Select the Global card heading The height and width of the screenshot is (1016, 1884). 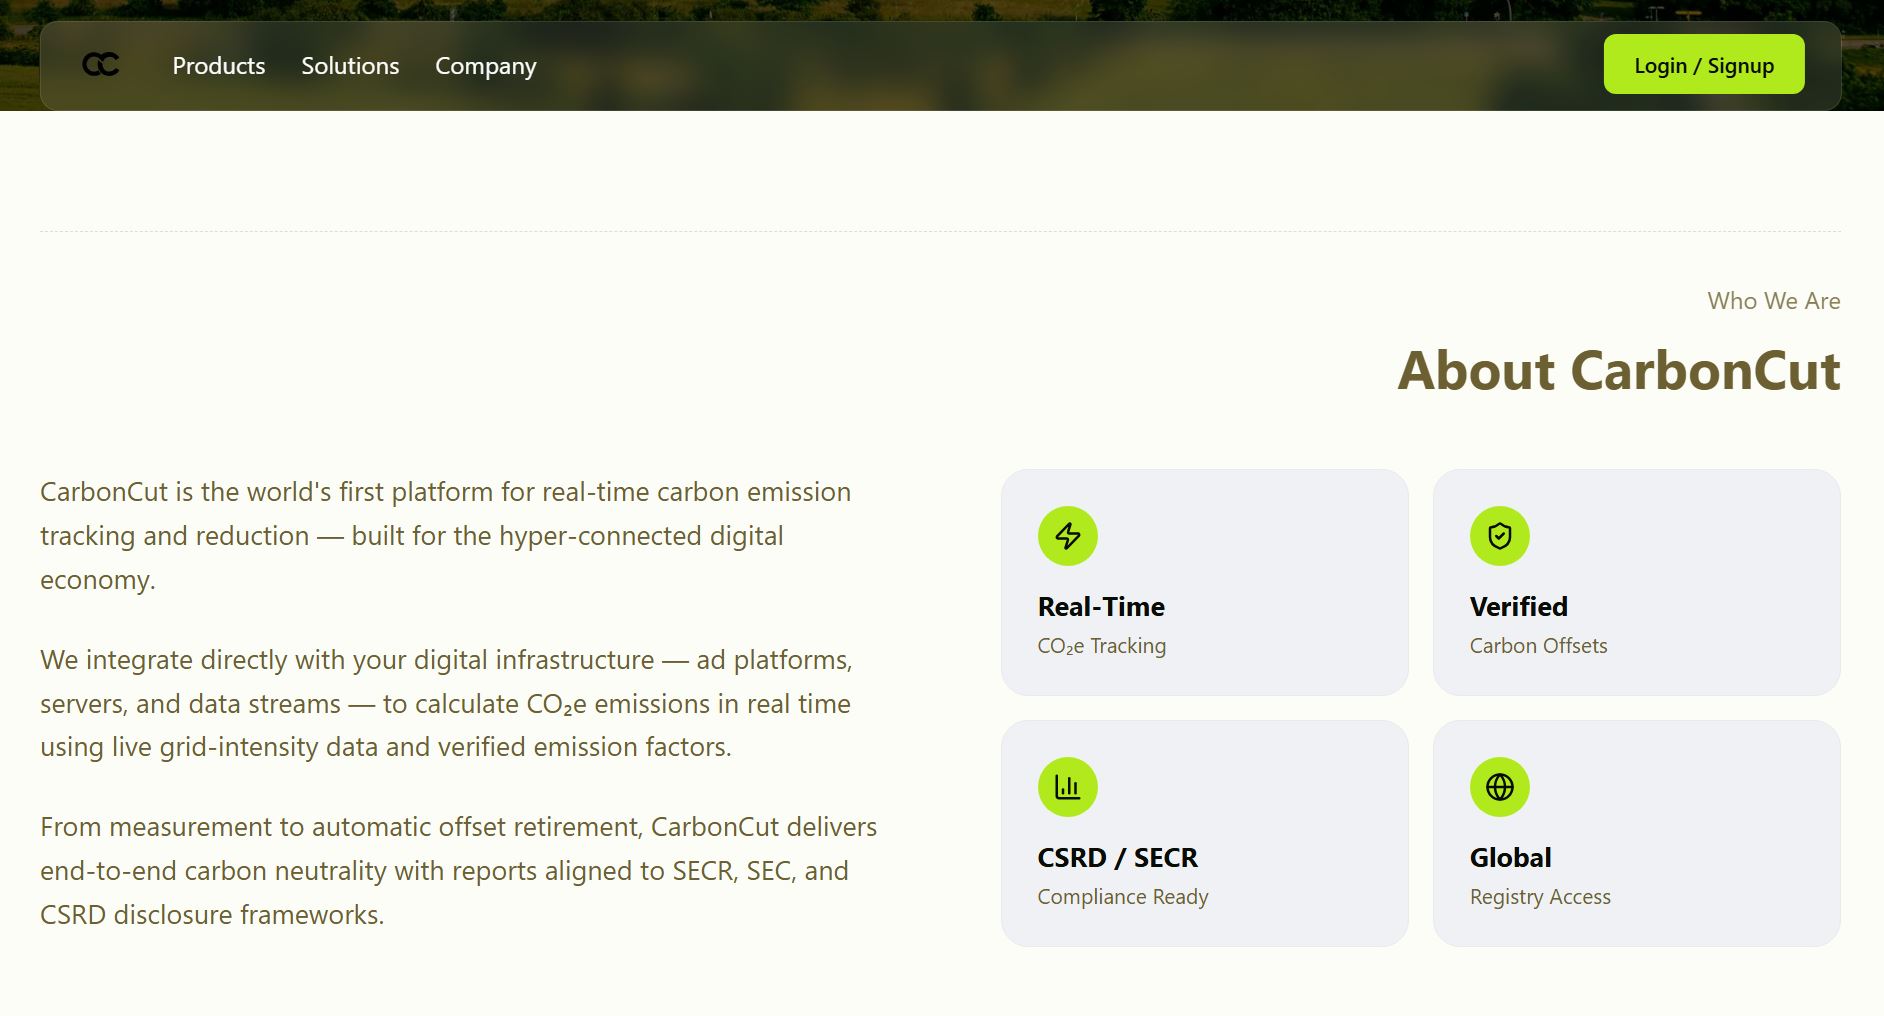coord(1511,858)
